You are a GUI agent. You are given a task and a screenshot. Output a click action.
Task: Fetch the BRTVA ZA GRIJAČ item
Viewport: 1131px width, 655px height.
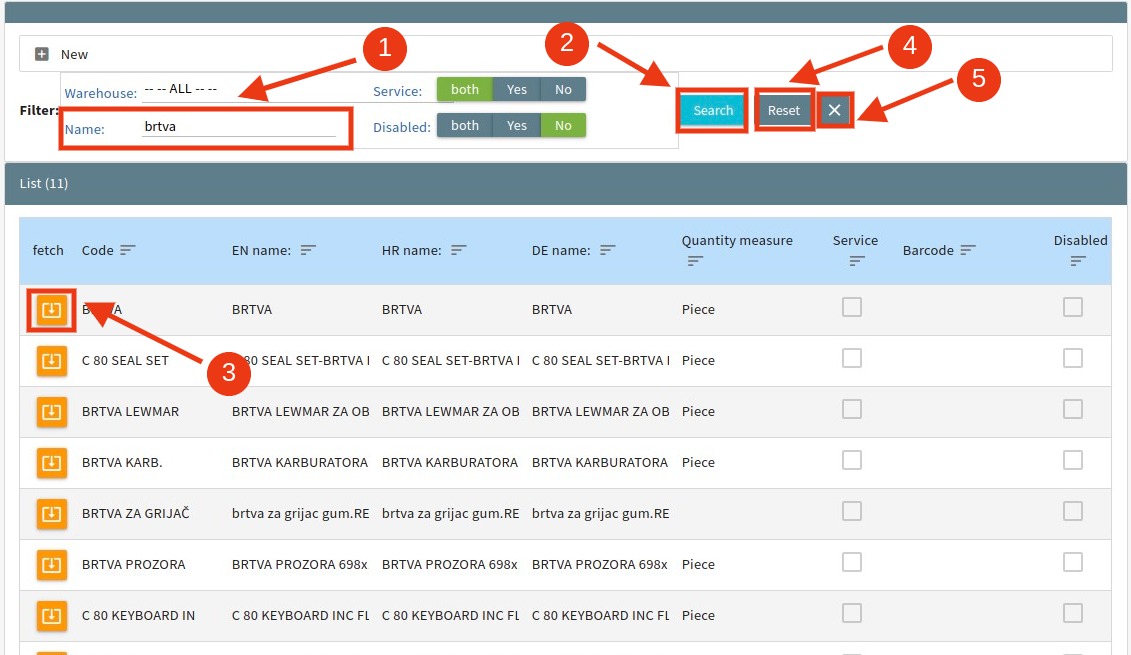point(52,514)
